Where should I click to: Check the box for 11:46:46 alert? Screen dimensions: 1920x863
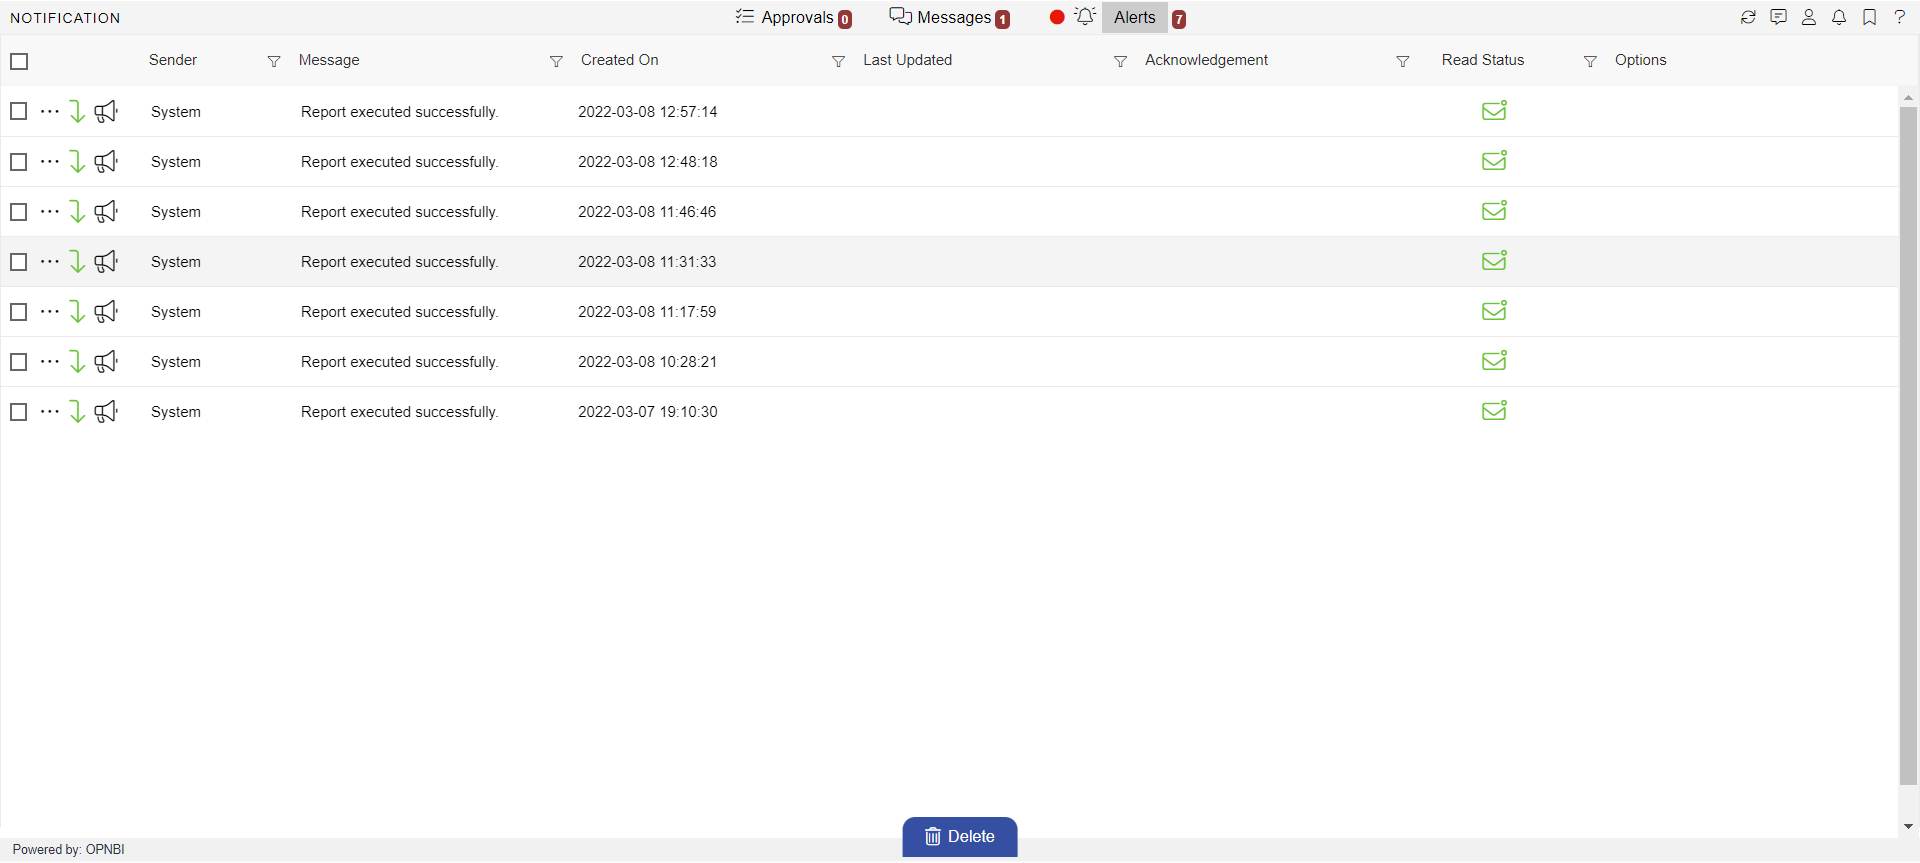[18, 211]
